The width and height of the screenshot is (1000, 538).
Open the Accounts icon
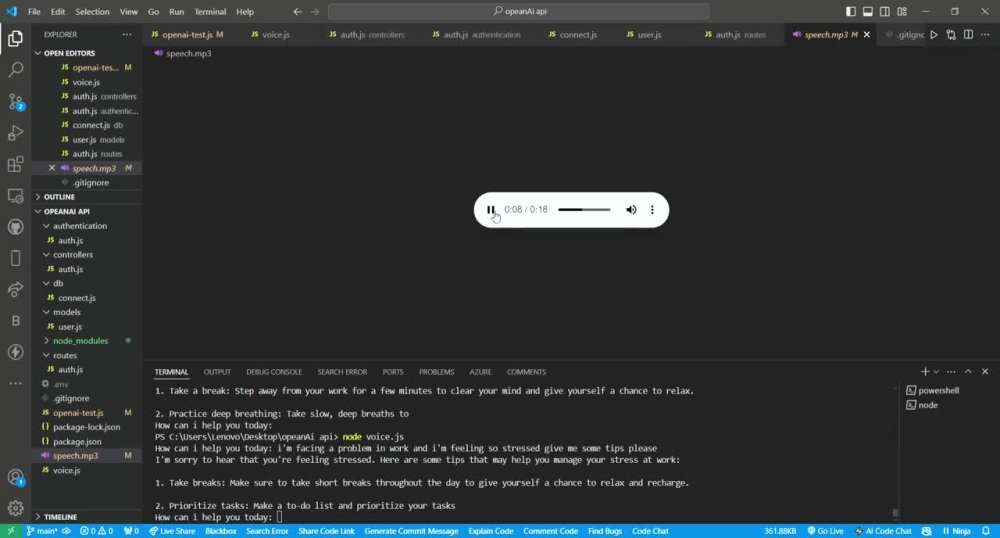tap(15, 477)
